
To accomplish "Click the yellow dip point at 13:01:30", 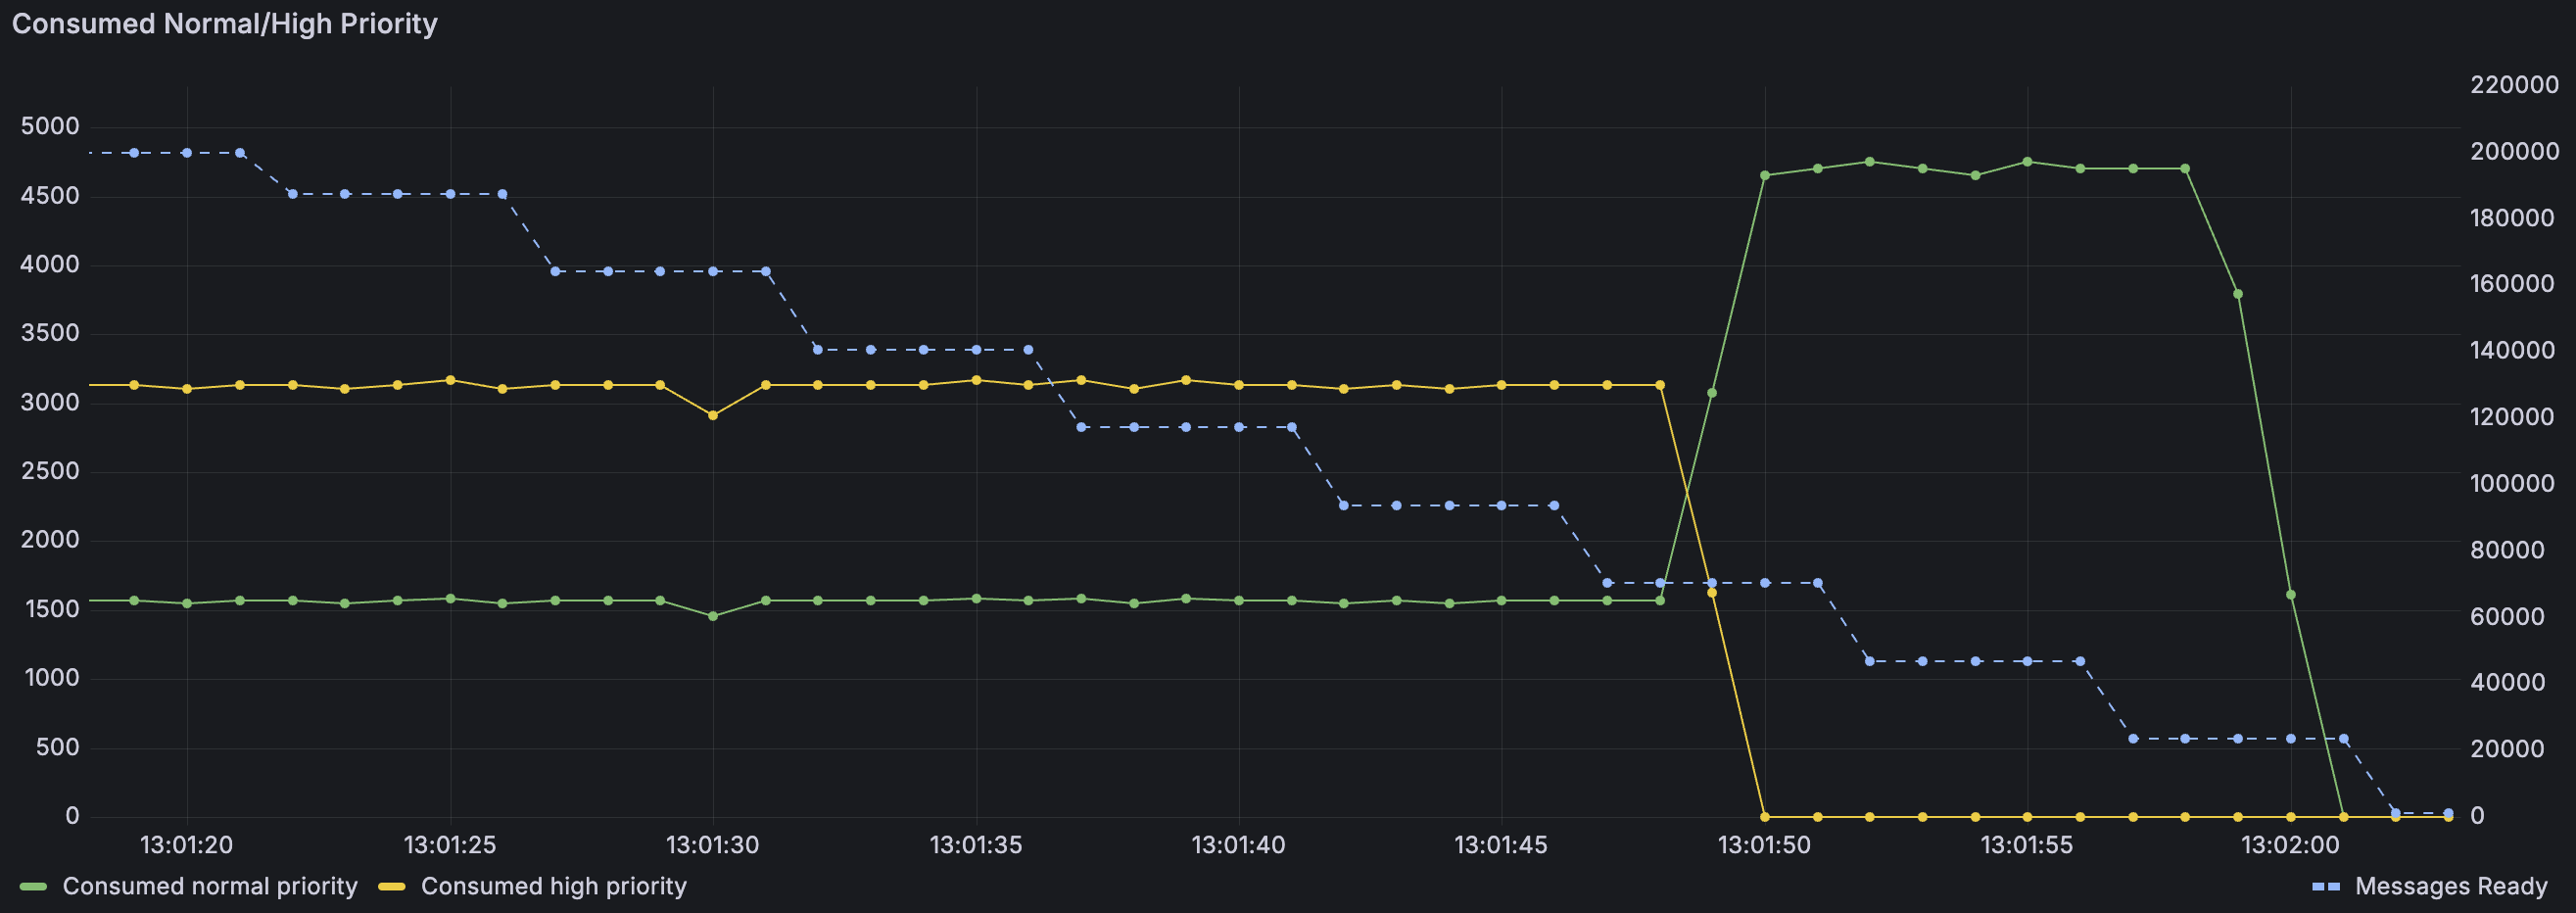I will (x=713, y=415).
